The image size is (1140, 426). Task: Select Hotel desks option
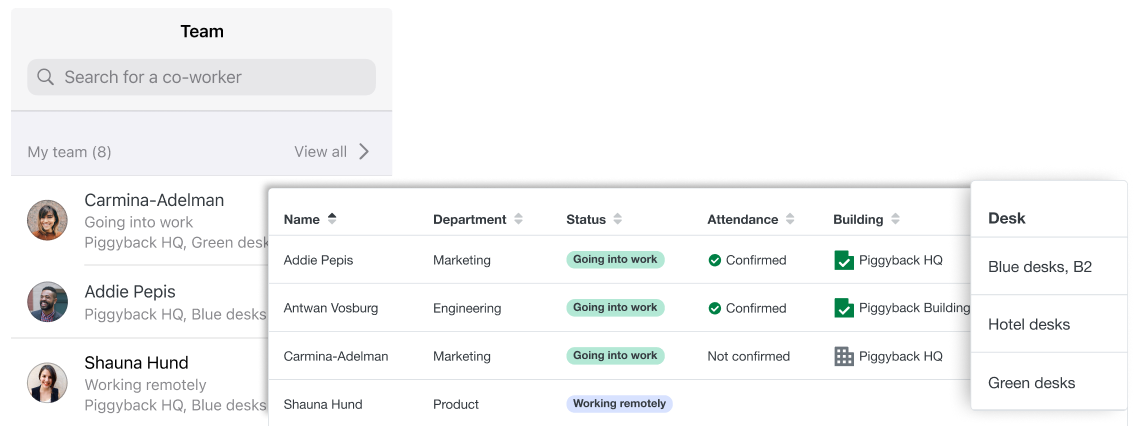pyautogui.click(x=1029, y=324)
